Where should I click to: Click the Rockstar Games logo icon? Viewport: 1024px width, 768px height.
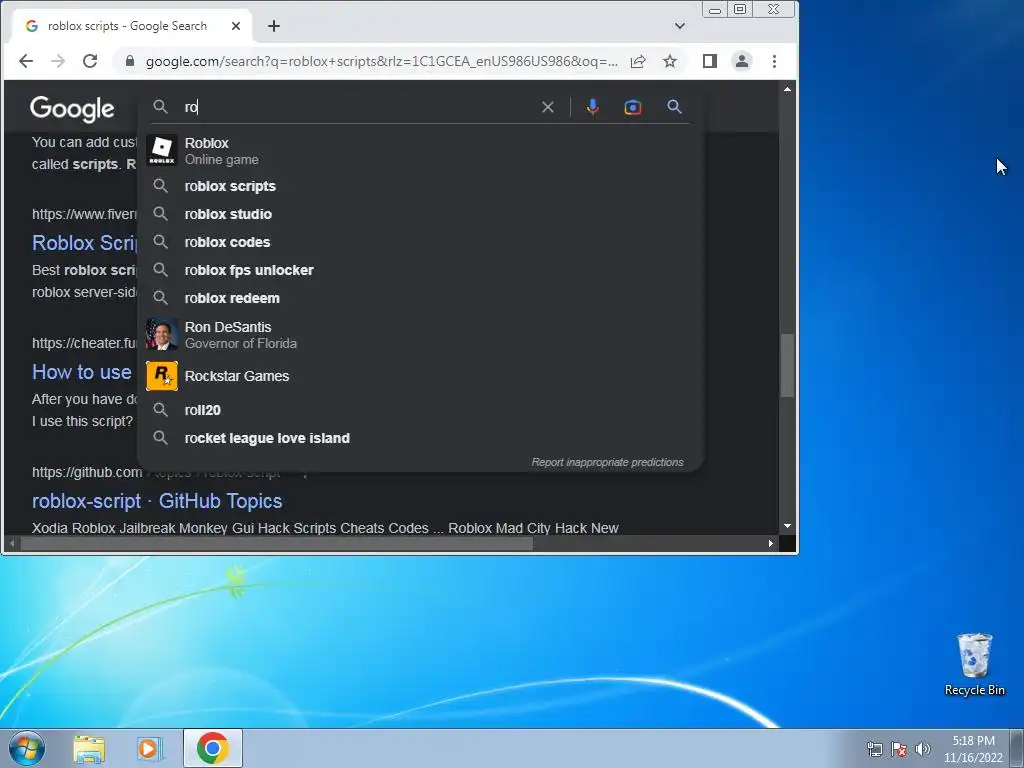coord(161,376)
